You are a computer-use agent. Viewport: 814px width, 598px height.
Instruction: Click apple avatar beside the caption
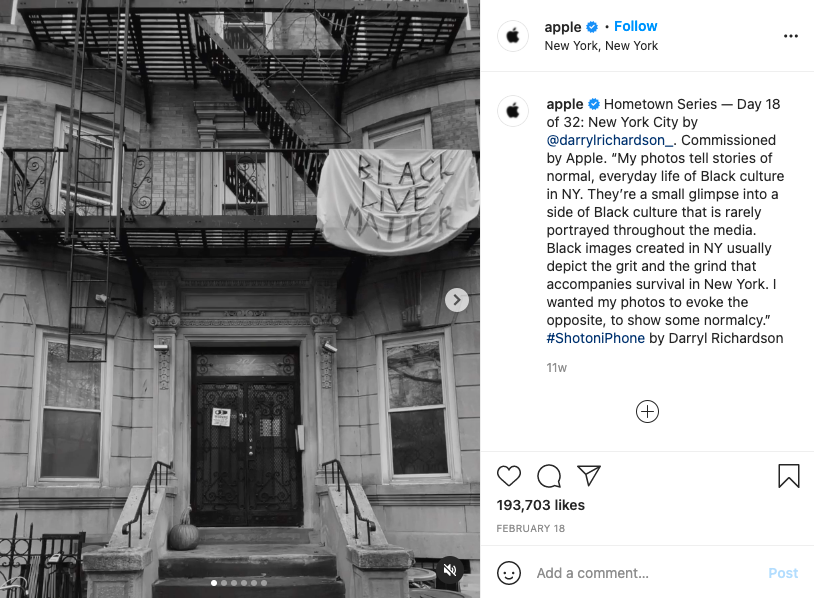click(513, 111)
